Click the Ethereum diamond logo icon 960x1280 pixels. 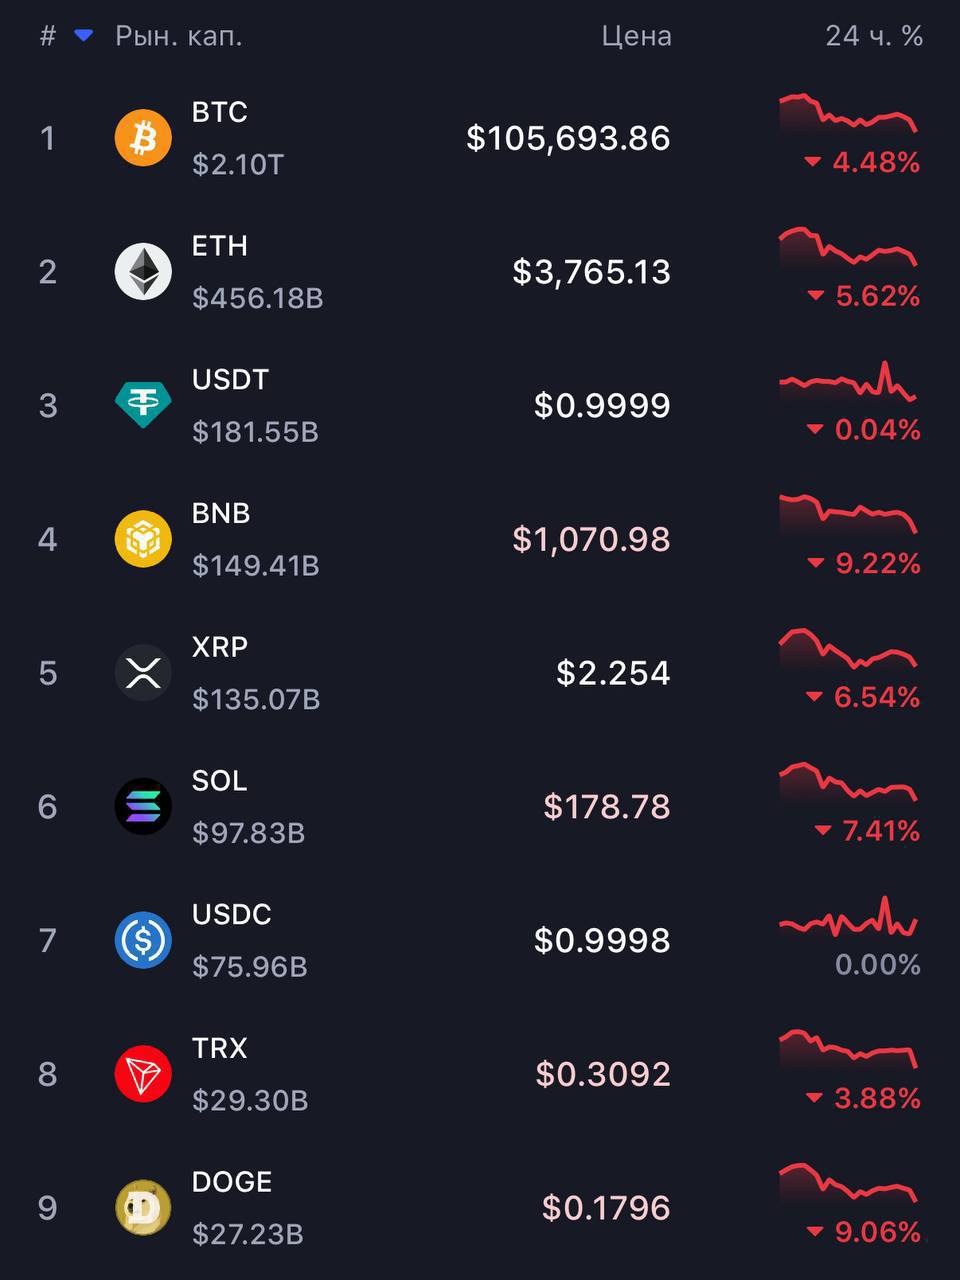point(143,272)
